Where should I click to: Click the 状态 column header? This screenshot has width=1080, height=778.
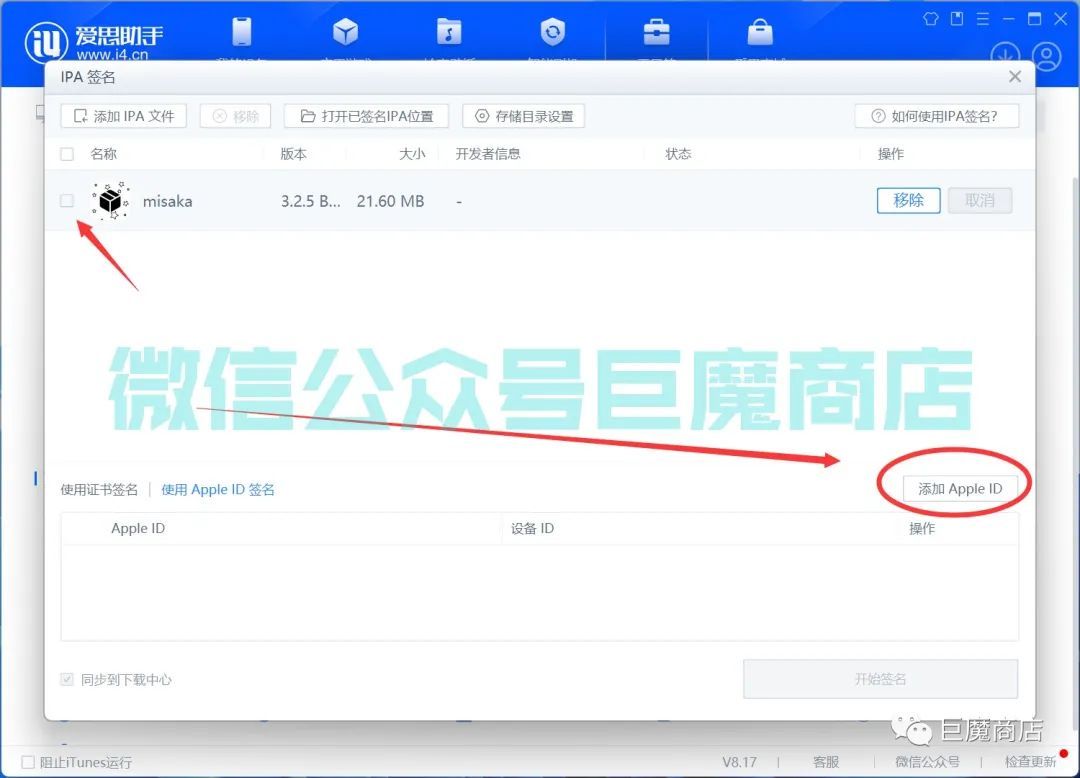tap(678, 154)
